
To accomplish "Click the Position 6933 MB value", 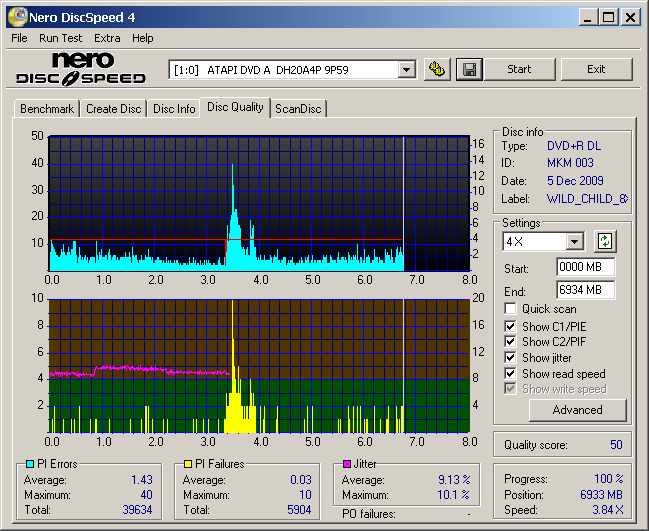I will [x=601, y=495].
